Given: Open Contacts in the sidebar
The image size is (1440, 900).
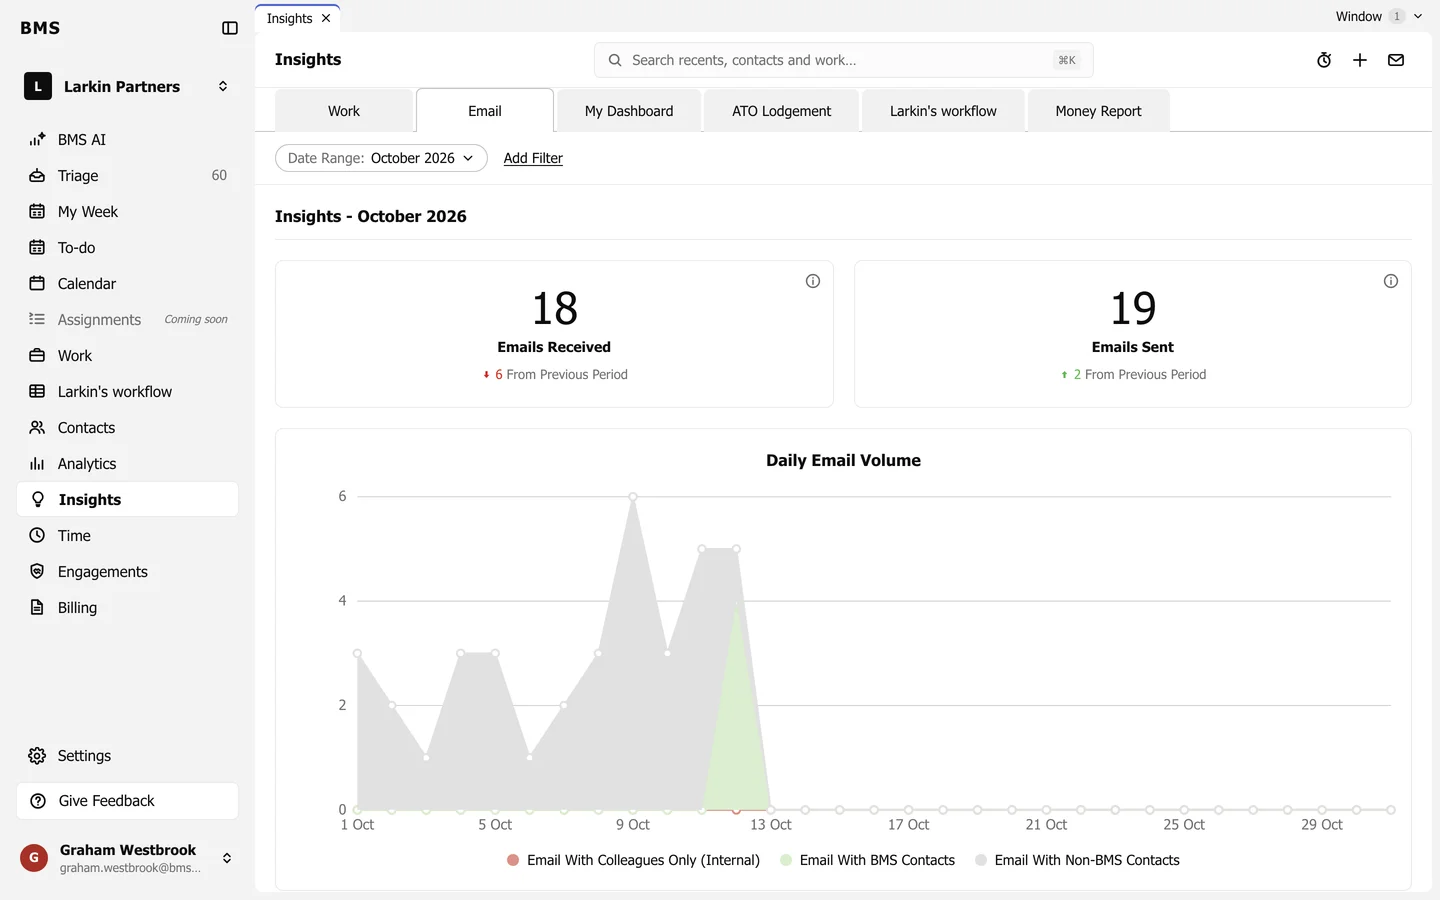Looking at the screenshot, I should 127,428.
